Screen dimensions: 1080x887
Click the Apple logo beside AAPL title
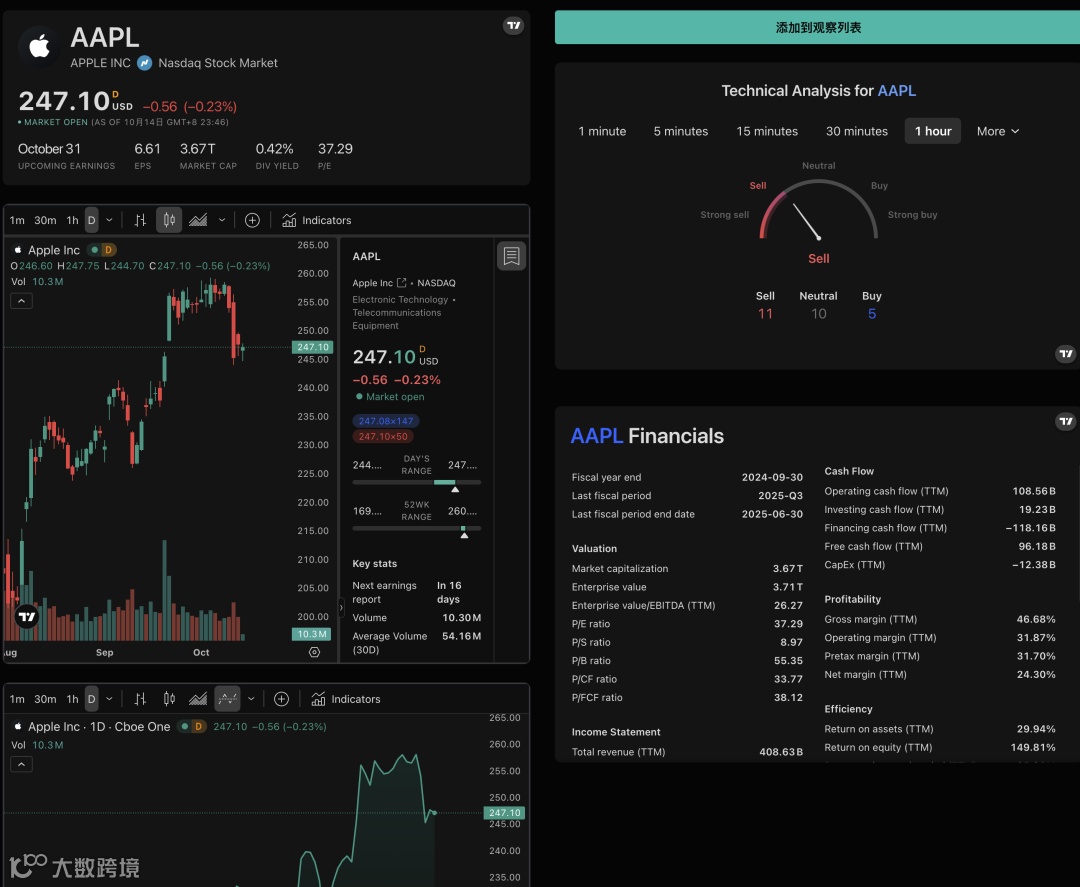click(x=39, y=47)
